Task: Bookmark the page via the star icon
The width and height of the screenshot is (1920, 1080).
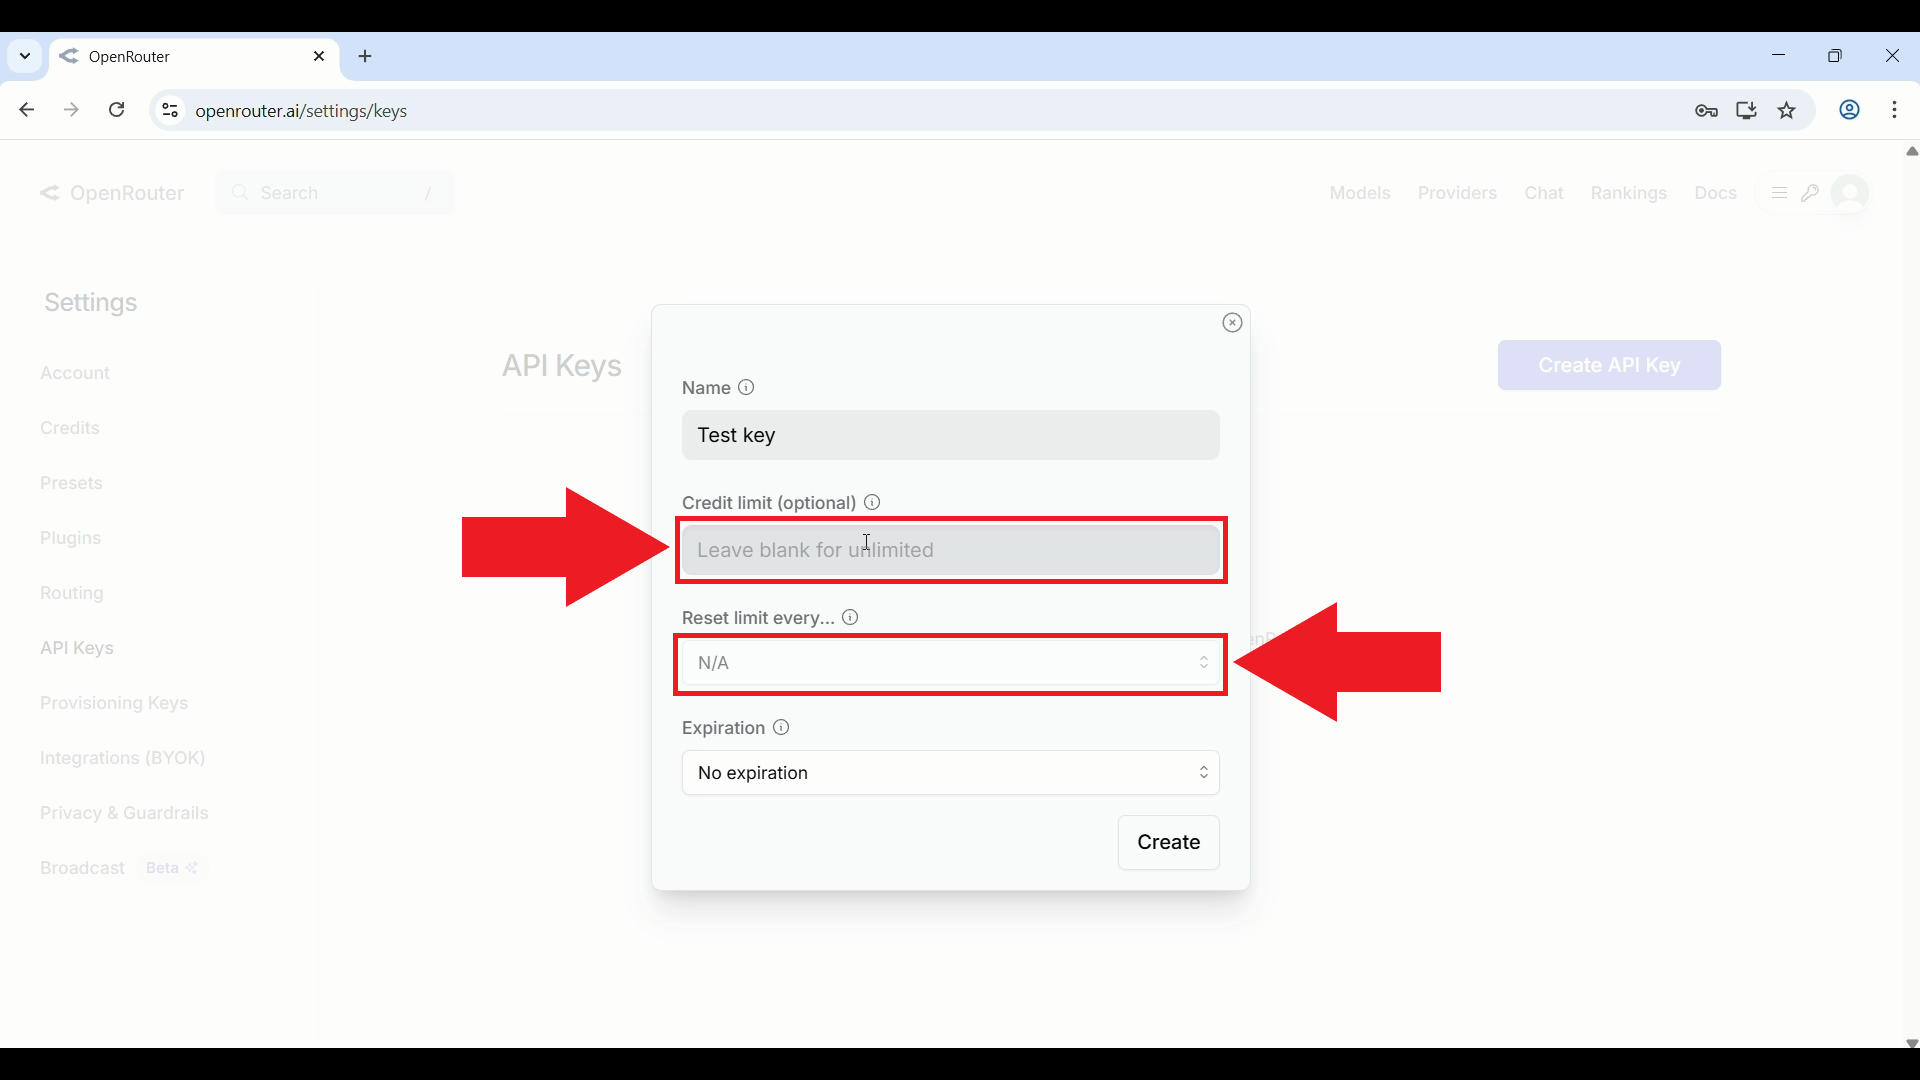Action: coord(1787,110)
